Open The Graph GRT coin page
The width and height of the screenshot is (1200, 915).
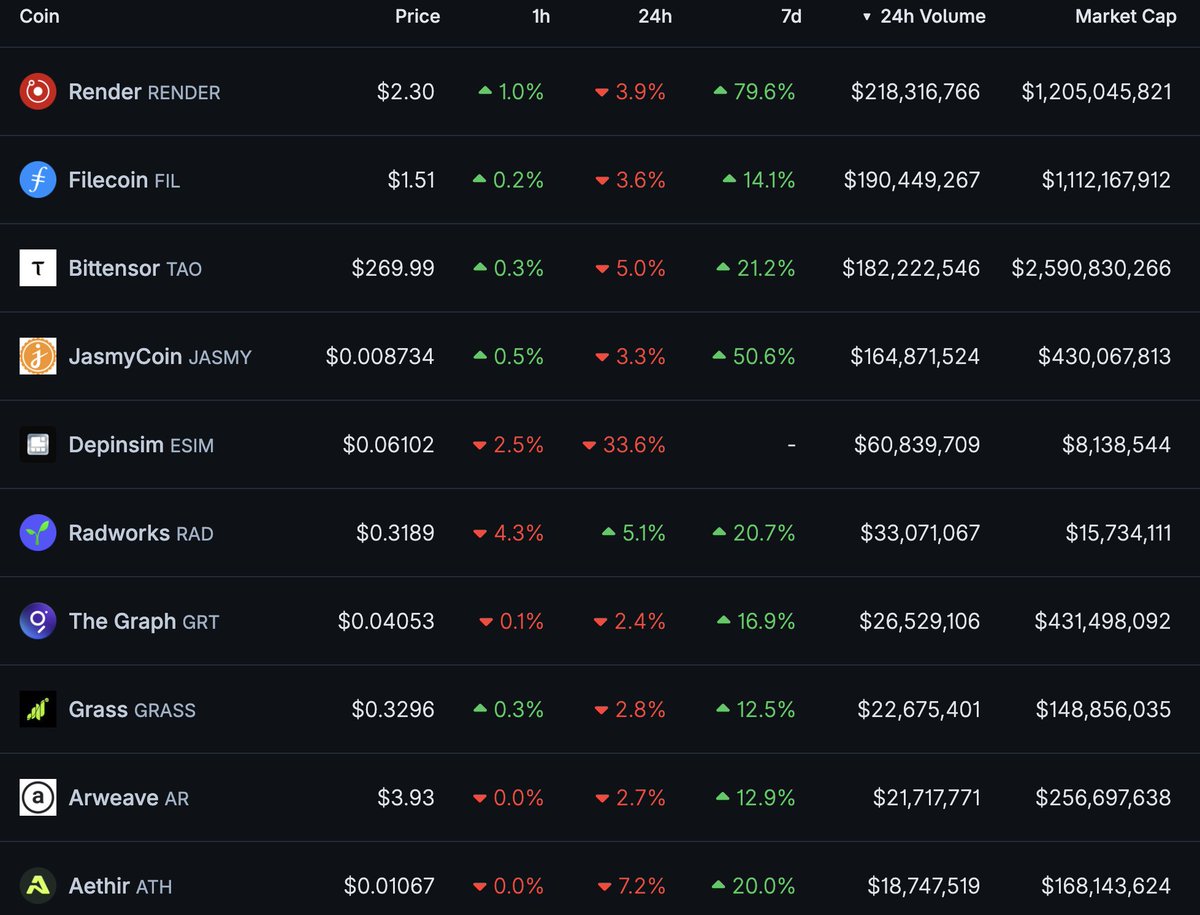tap(144, 621)
